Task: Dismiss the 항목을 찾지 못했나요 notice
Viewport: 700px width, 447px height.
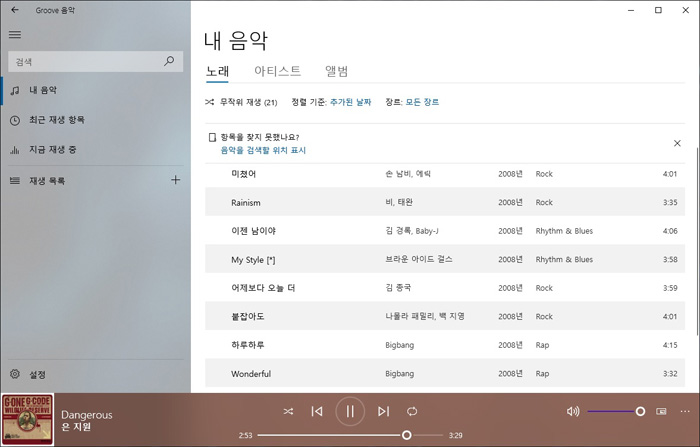Action: coord(677,143)
